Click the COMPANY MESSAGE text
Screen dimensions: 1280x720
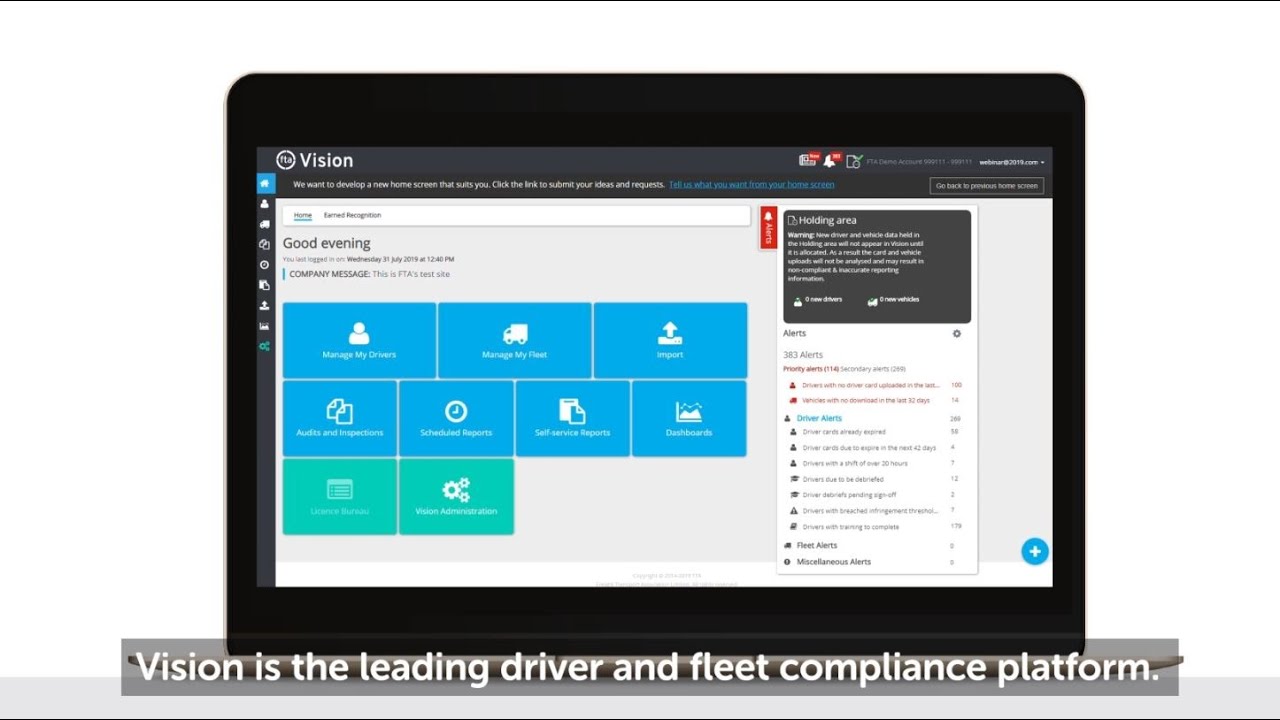(369, 274)
